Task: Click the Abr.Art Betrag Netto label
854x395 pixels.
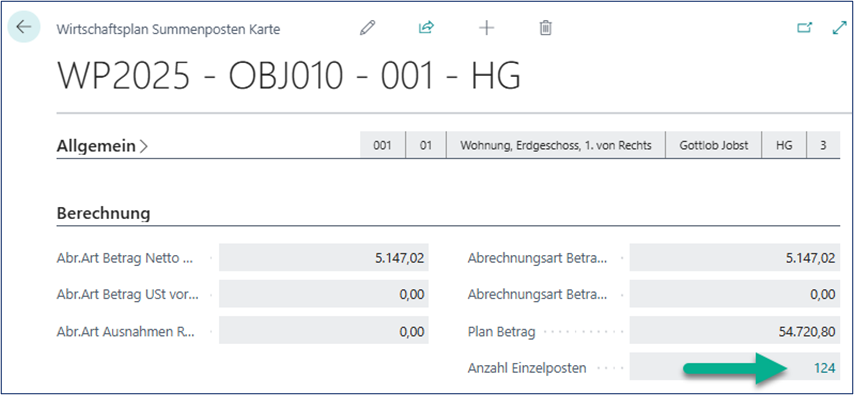Action: coord(125,258)
